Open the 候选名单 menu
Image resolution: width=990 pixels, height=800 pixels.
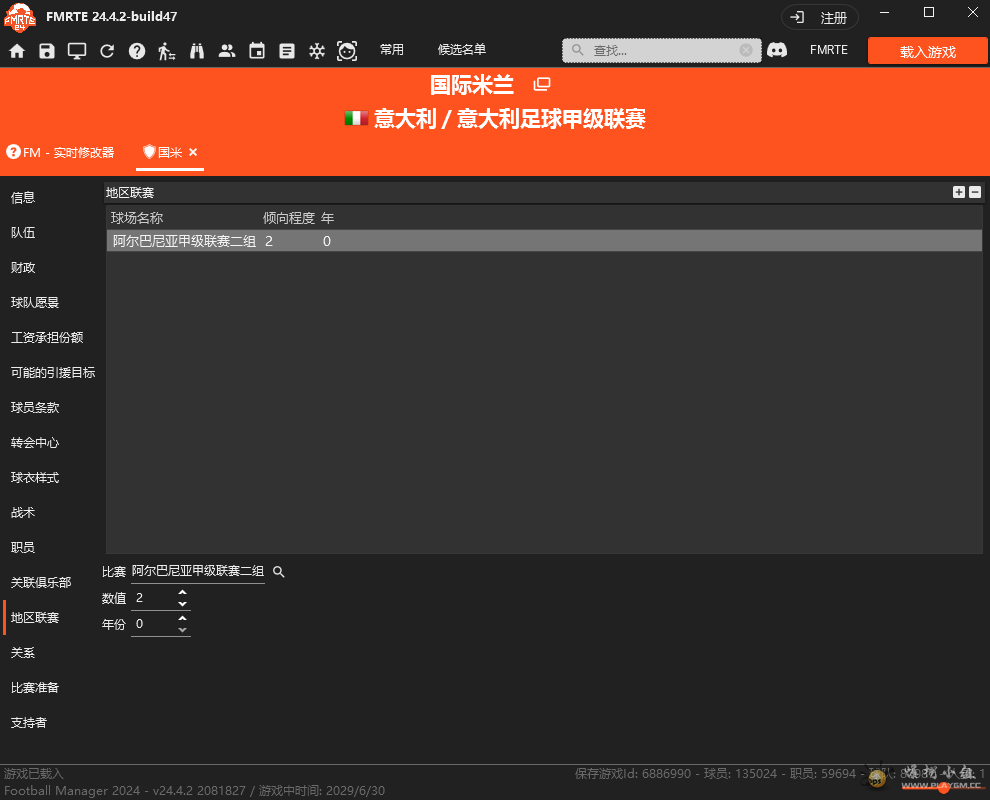pos(462,50)
